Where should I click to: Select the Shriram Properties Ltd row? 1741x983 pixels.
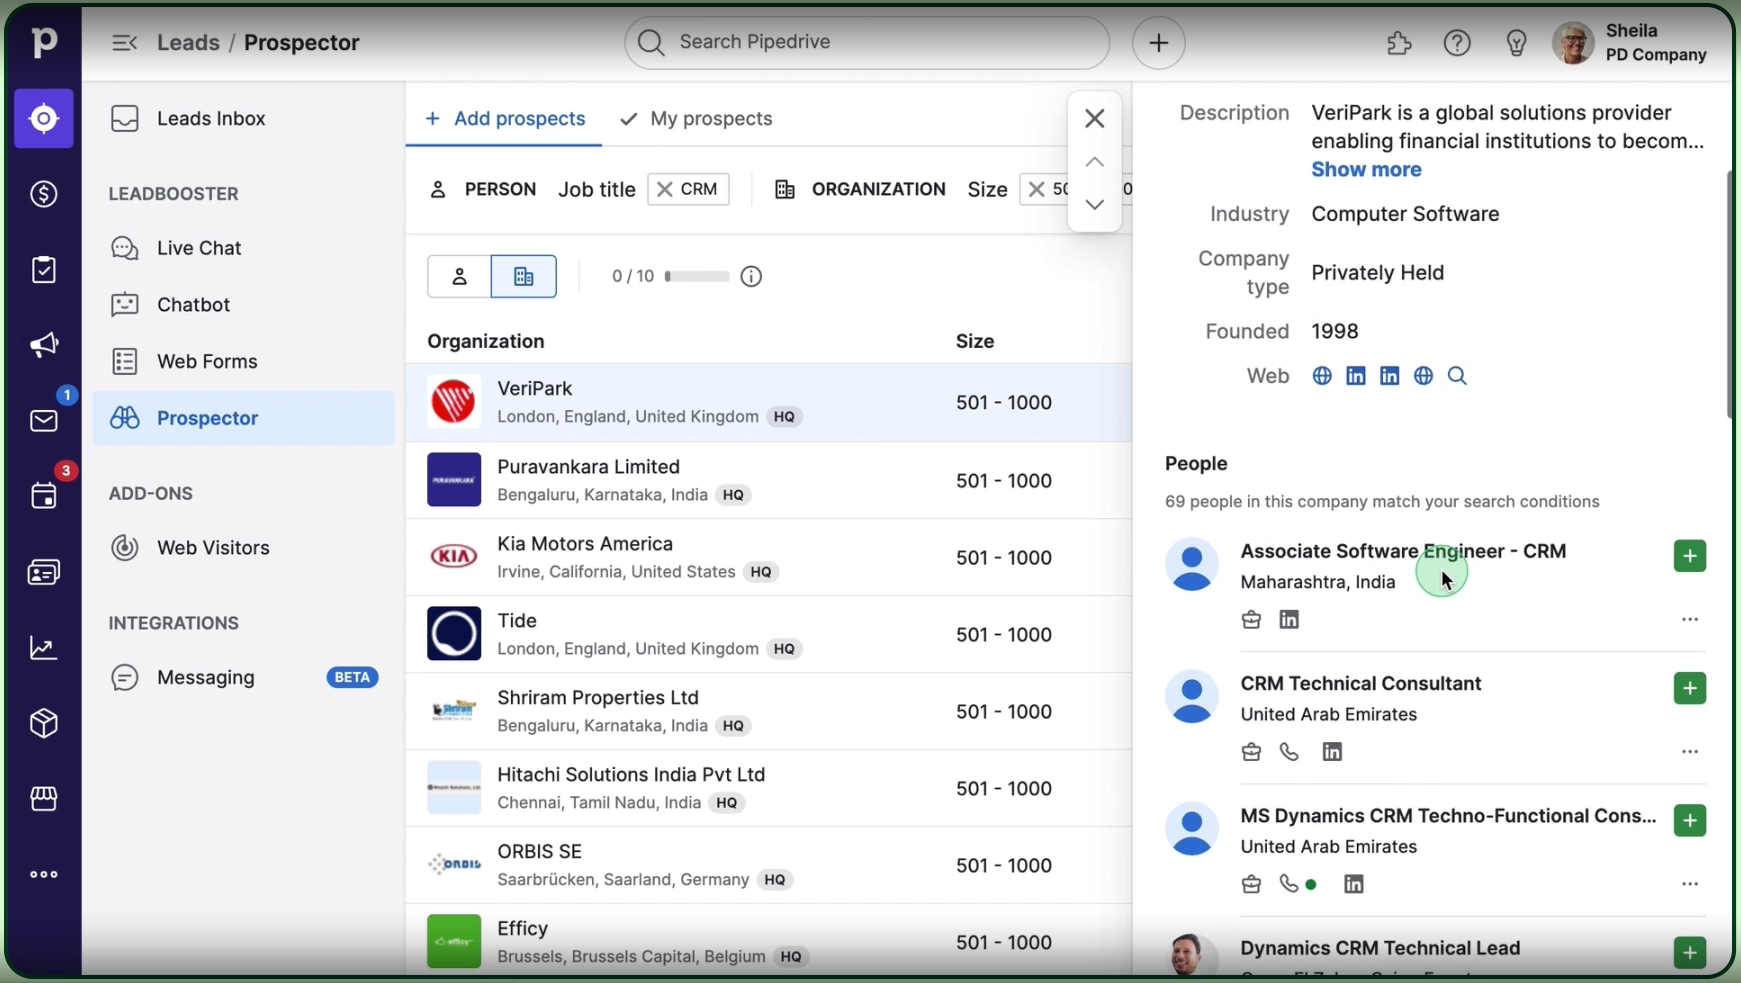(x=769, y=711)
